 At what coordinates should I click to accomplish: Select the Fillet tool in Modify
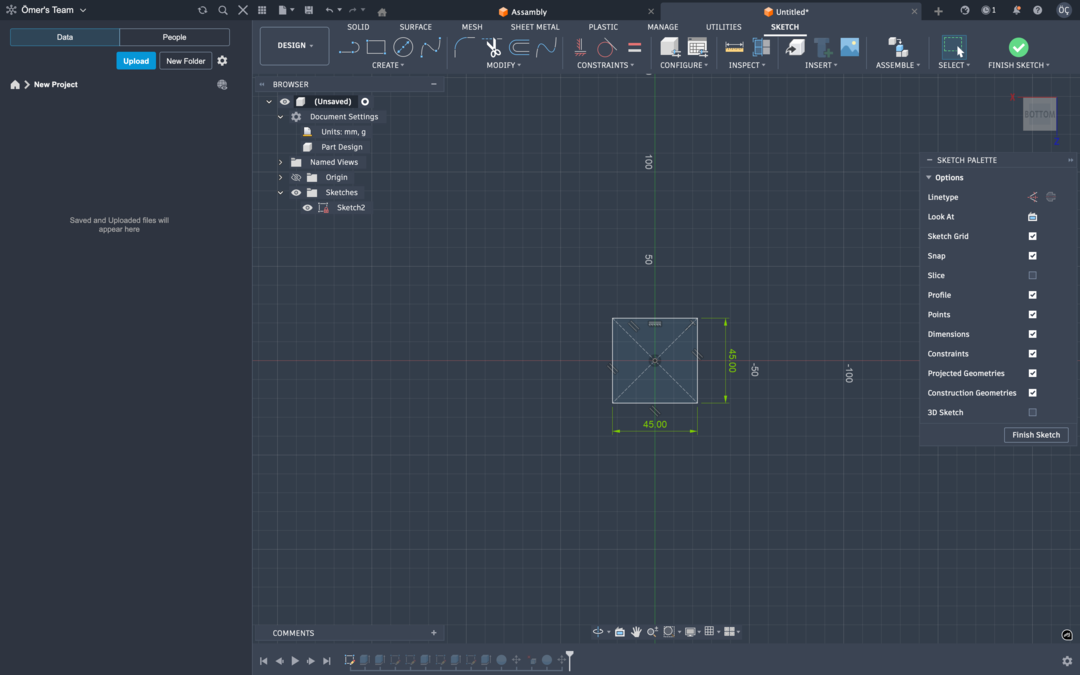pyautogui.click(x=464, y=47)
